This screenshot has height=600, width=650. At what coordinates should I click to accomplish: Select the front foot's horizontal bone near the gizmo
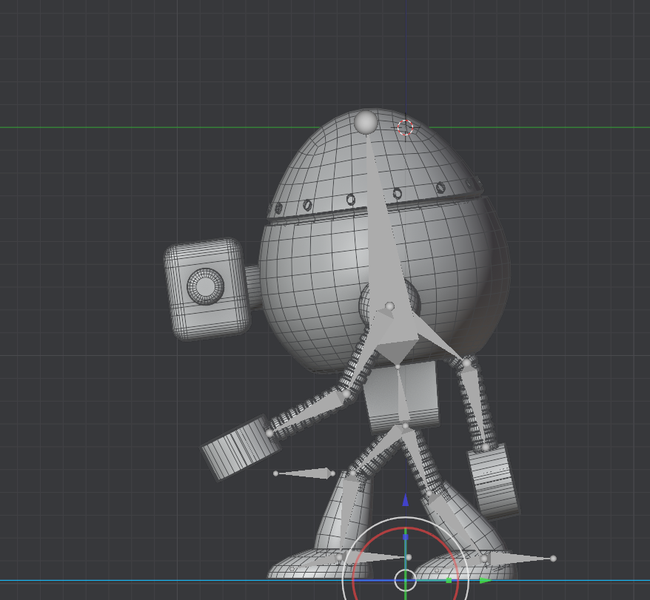tap(374, 558)
